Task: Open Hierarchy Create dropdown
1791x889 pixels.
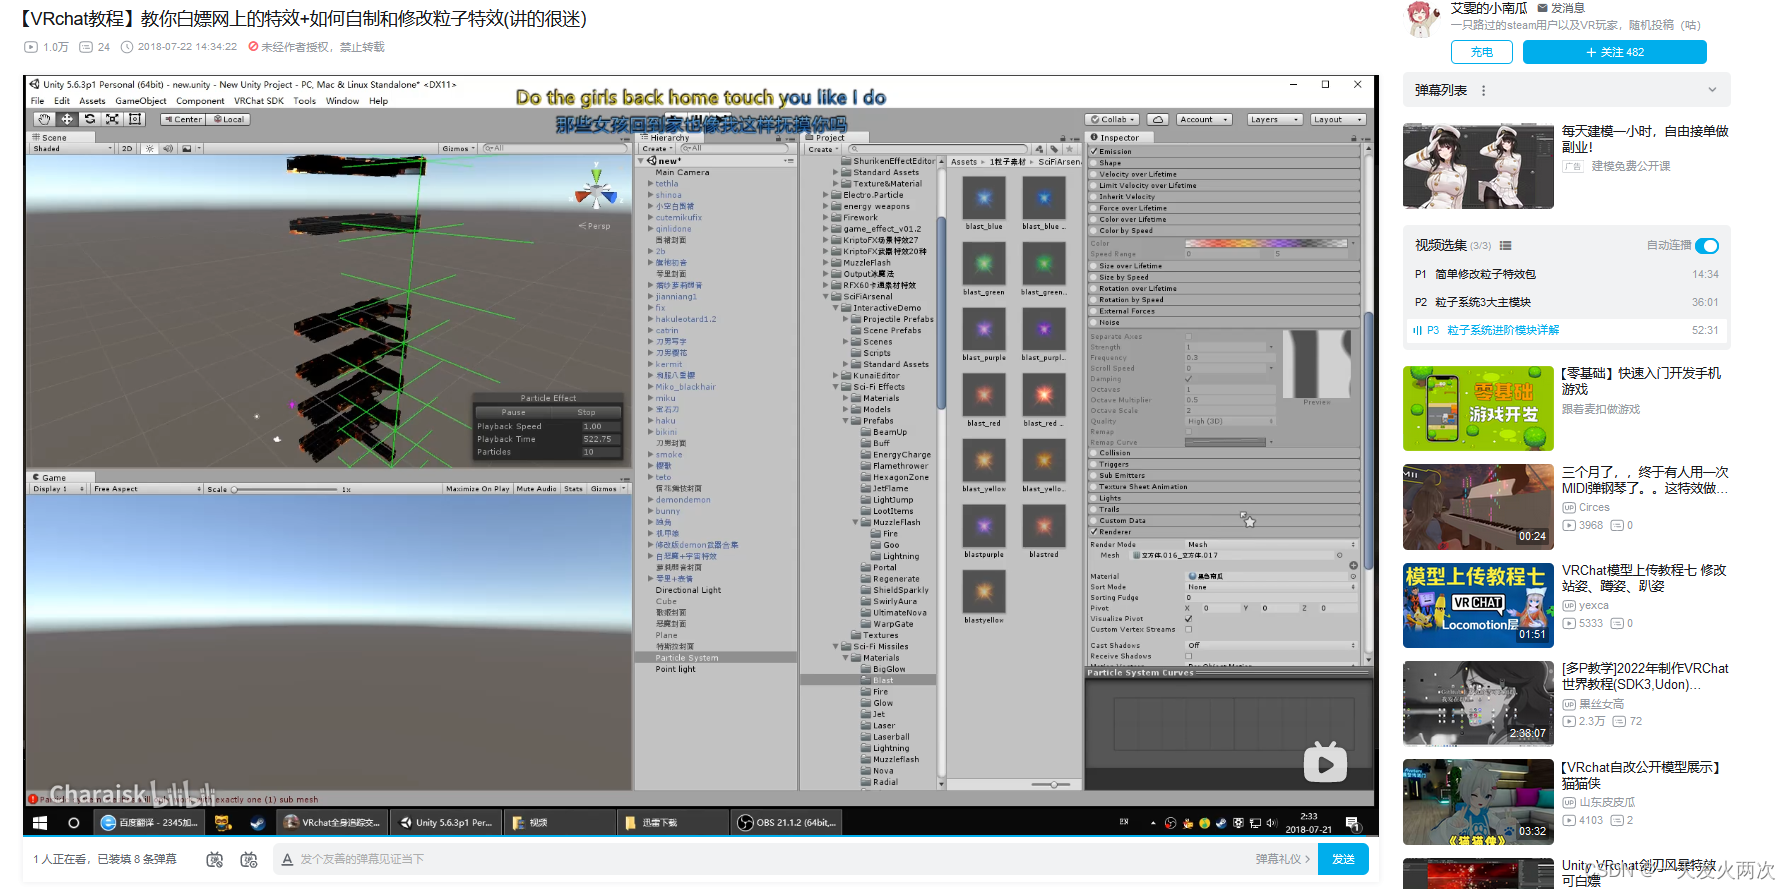Action: [x=657, y=149]
